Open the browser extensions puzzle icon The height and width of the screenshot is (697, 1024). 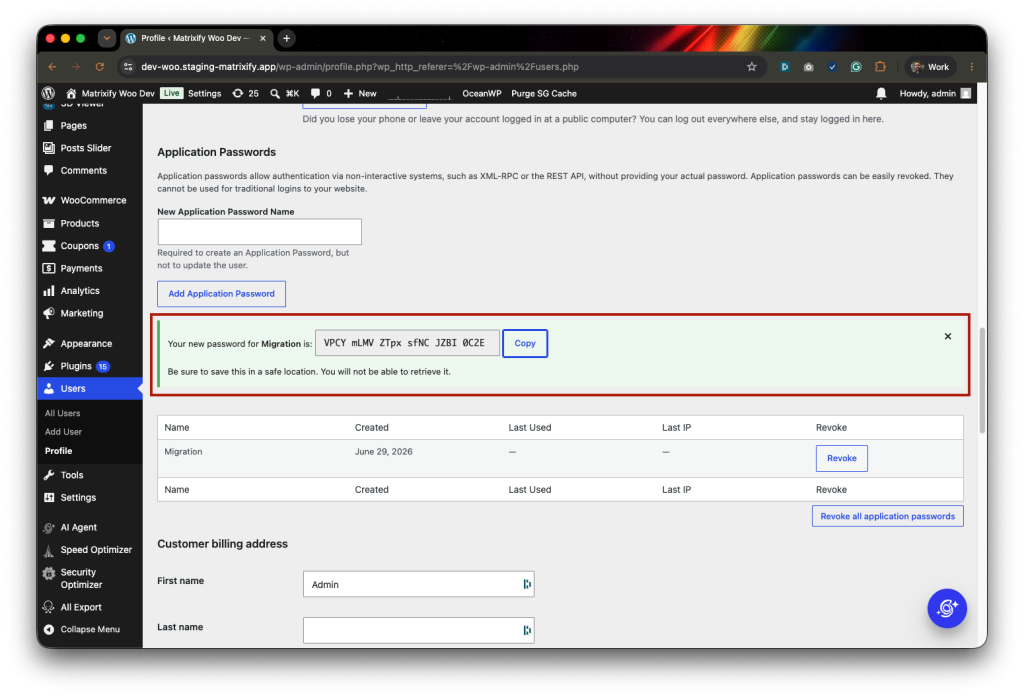pyautogui.click(x=880, y=67)
